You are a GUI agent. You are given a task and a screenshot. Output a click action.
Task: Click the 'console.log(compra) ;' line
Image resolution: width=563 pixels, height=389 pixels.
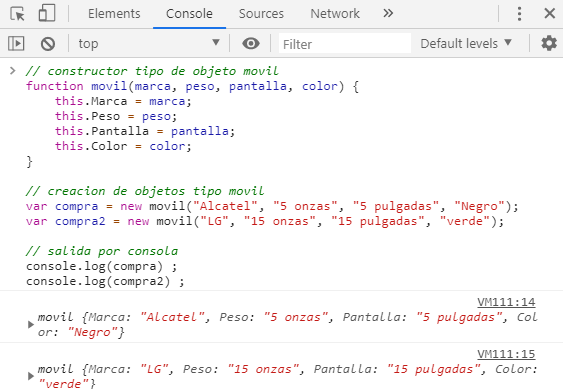(x=102, y=267)
